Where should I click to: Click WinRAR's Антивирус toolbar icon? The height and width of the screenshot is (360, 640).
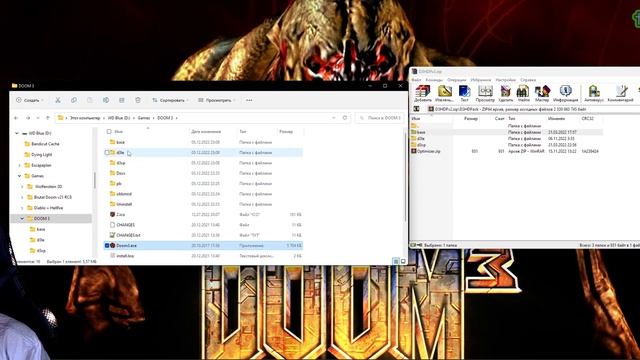[x=594, y=93]
